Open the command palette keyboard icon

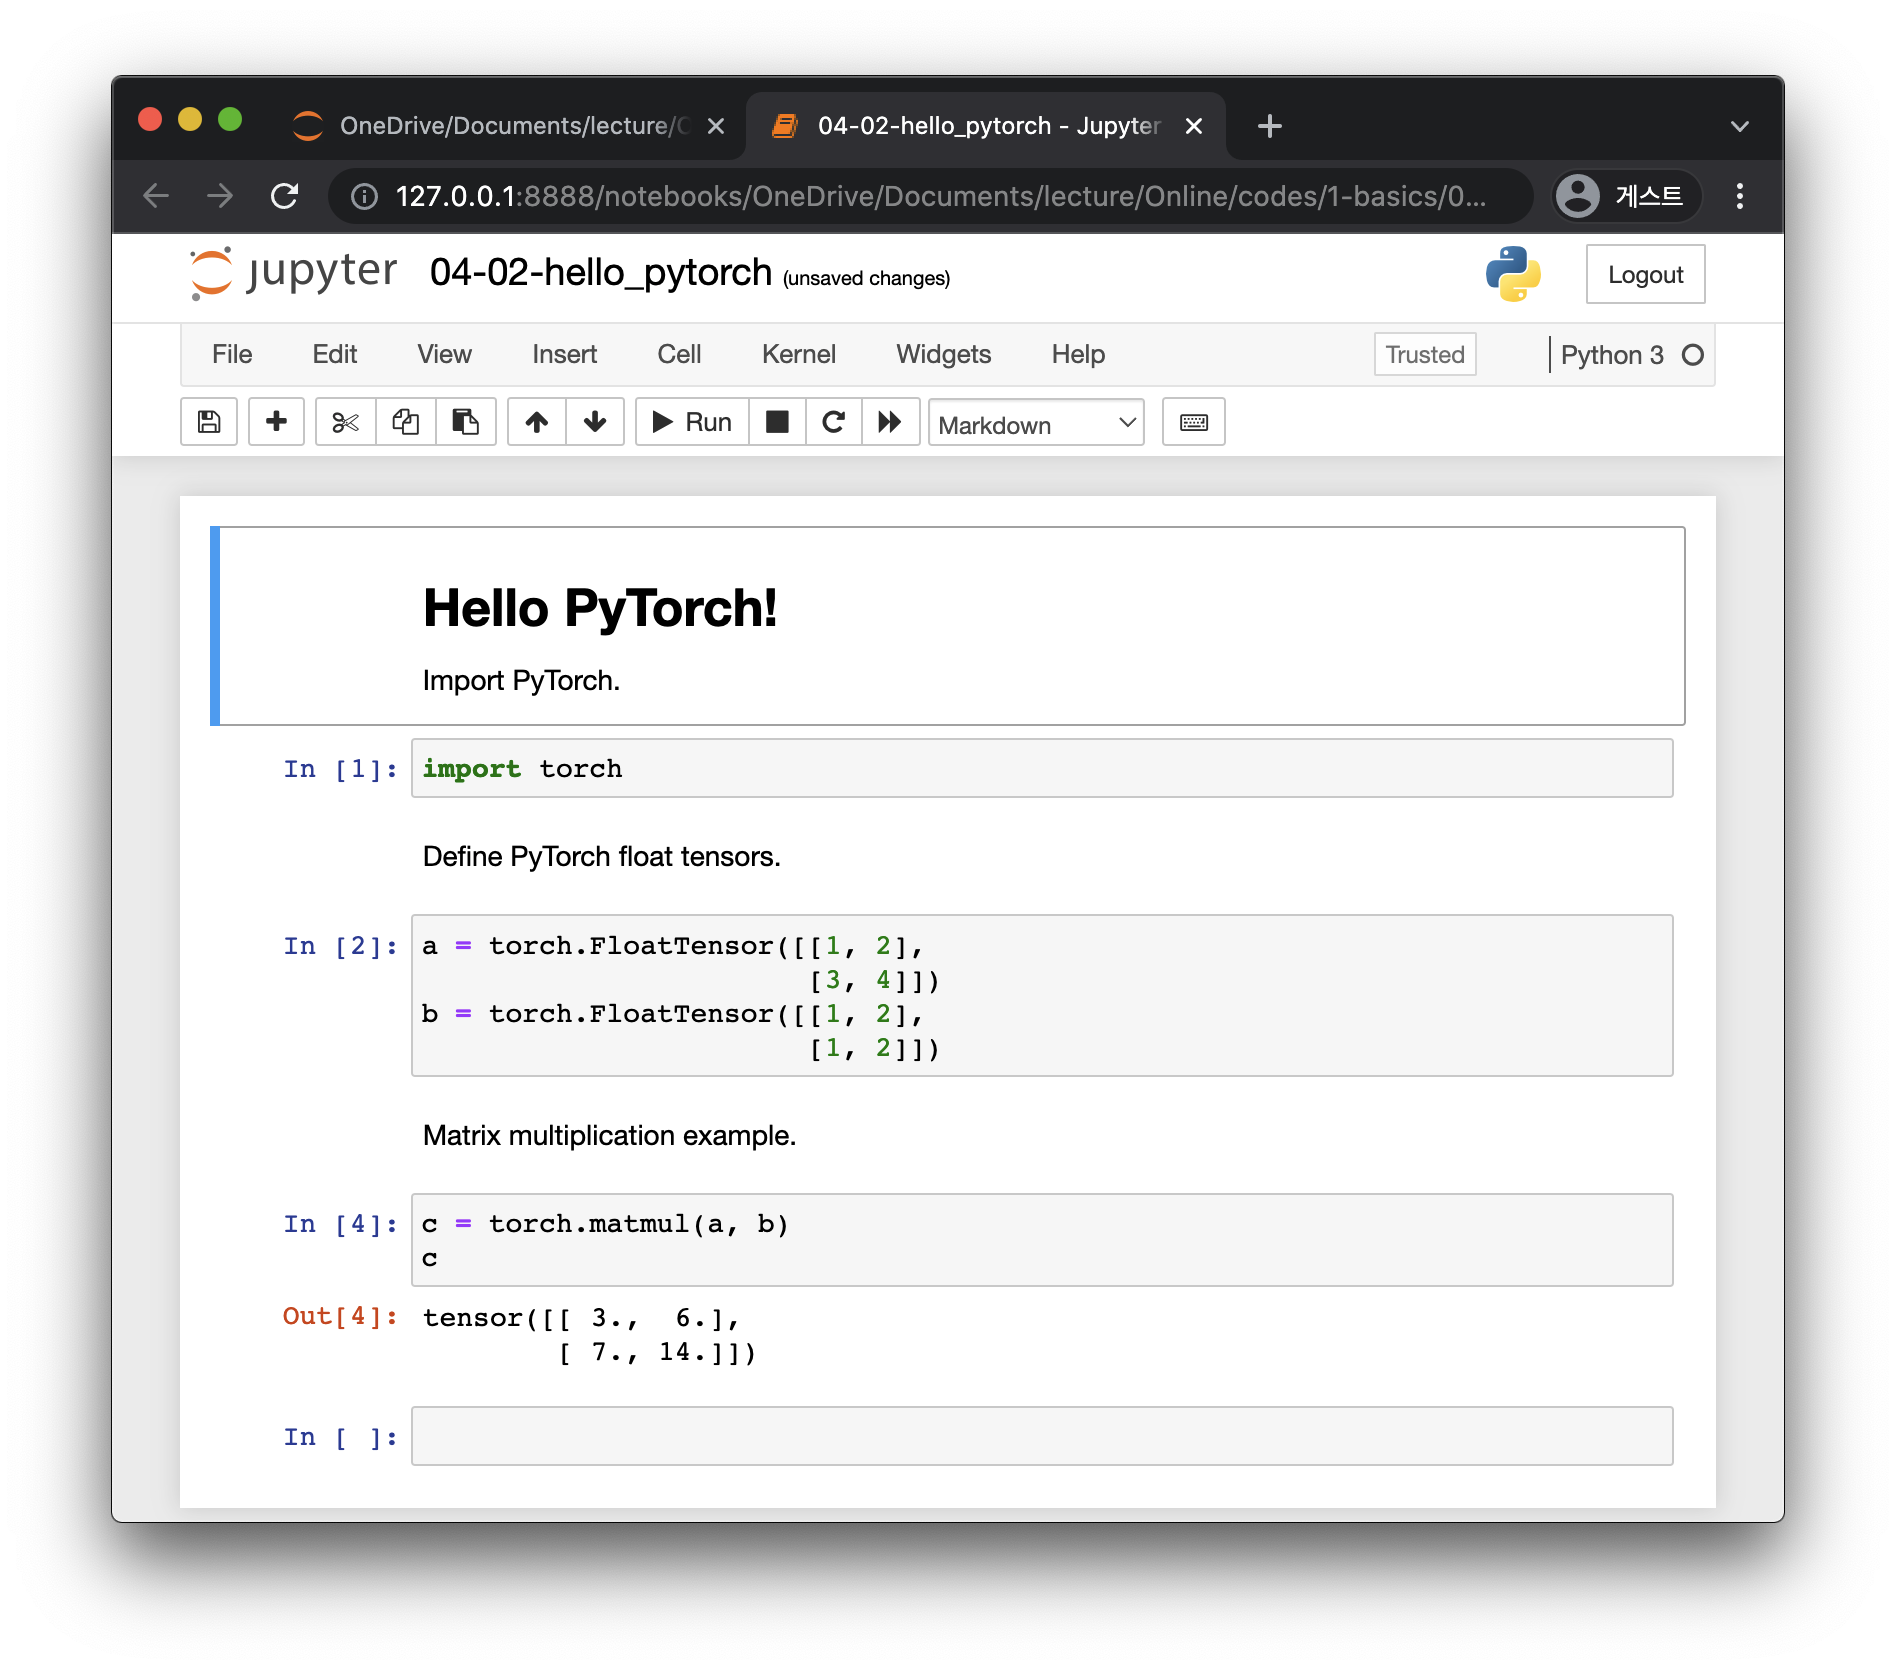point(1194,422)
